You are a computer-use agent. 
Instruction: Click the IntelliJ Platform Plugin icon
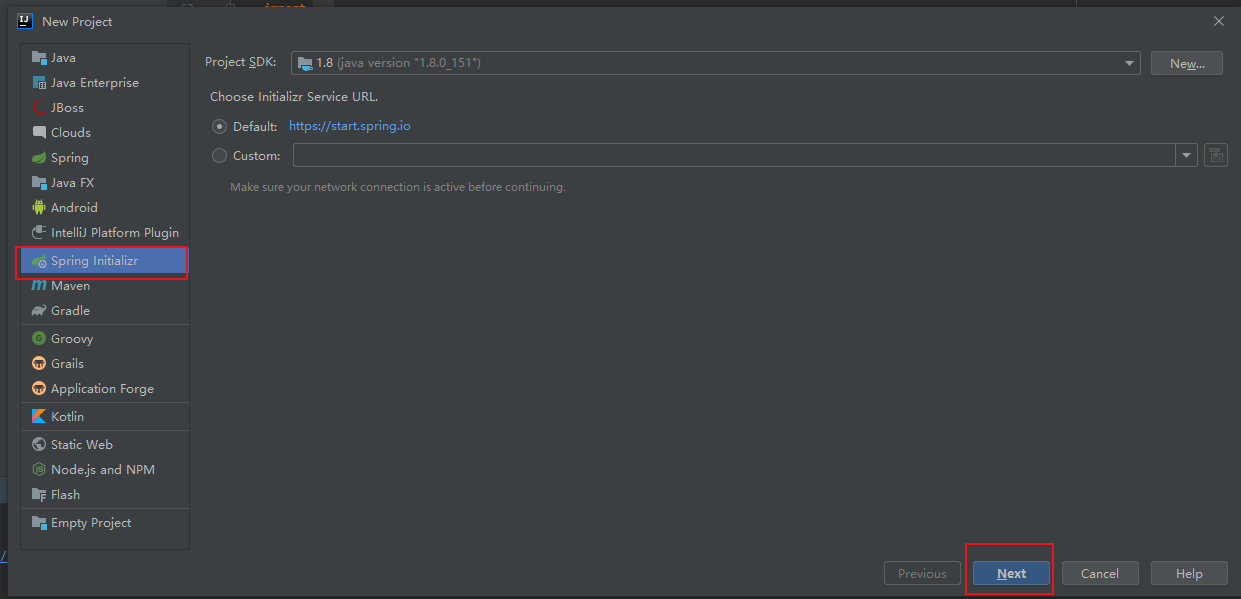[39, 233]
